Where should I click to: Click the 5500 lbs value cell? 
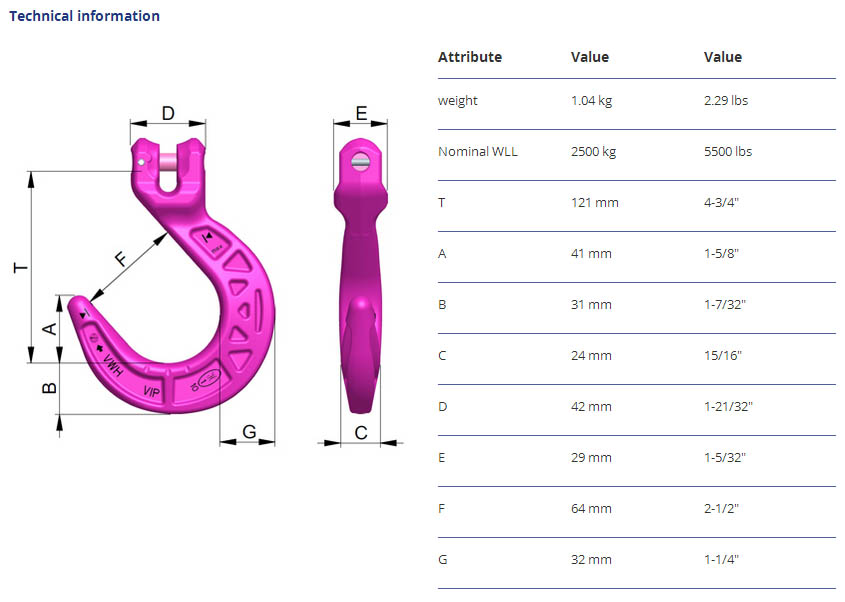tap(728, 151)
